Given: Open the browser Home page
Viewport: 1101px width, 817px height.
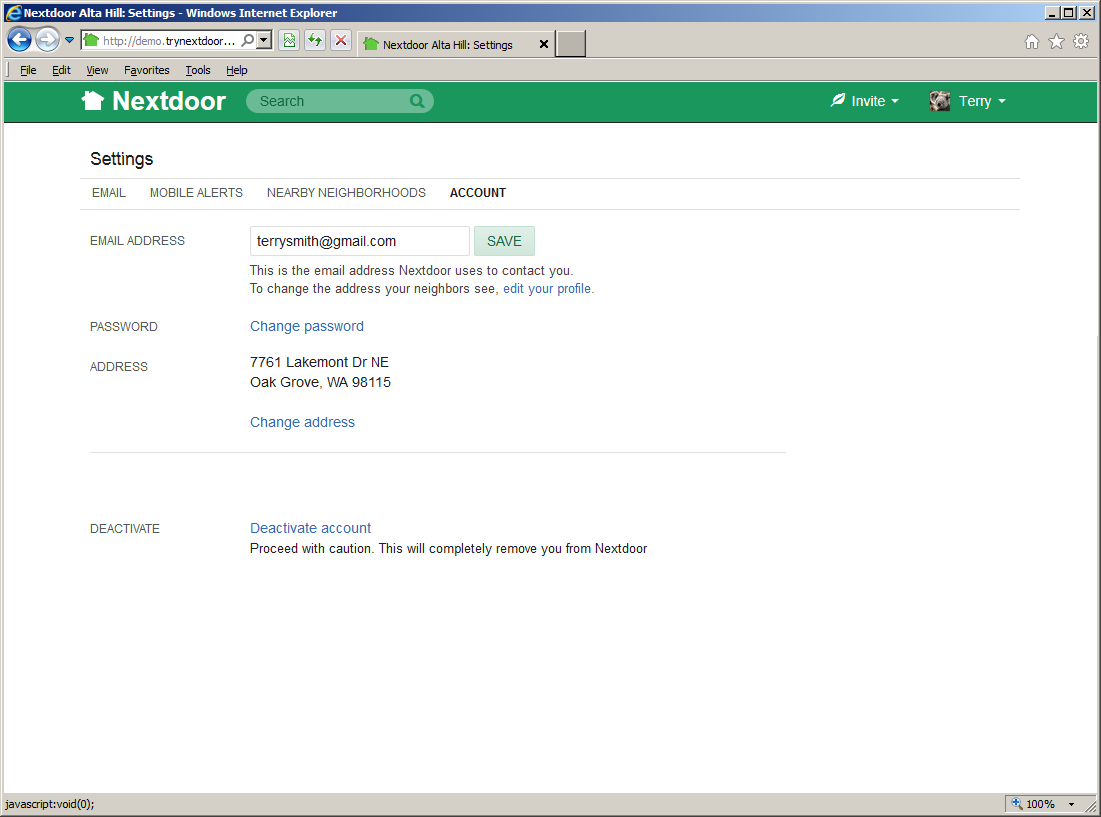Looking at the screenshot, I should [x=1031, y=41].
